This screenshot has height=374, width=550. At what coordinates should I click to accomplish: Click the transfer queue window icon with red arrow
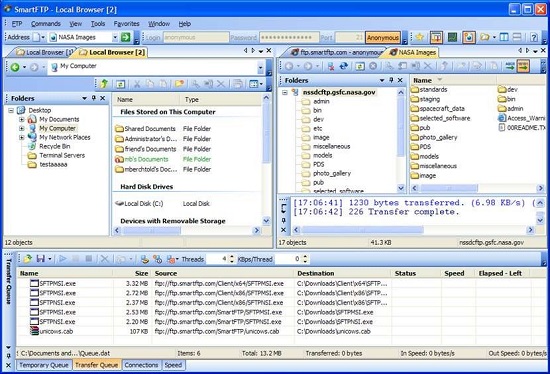point(436,37)
